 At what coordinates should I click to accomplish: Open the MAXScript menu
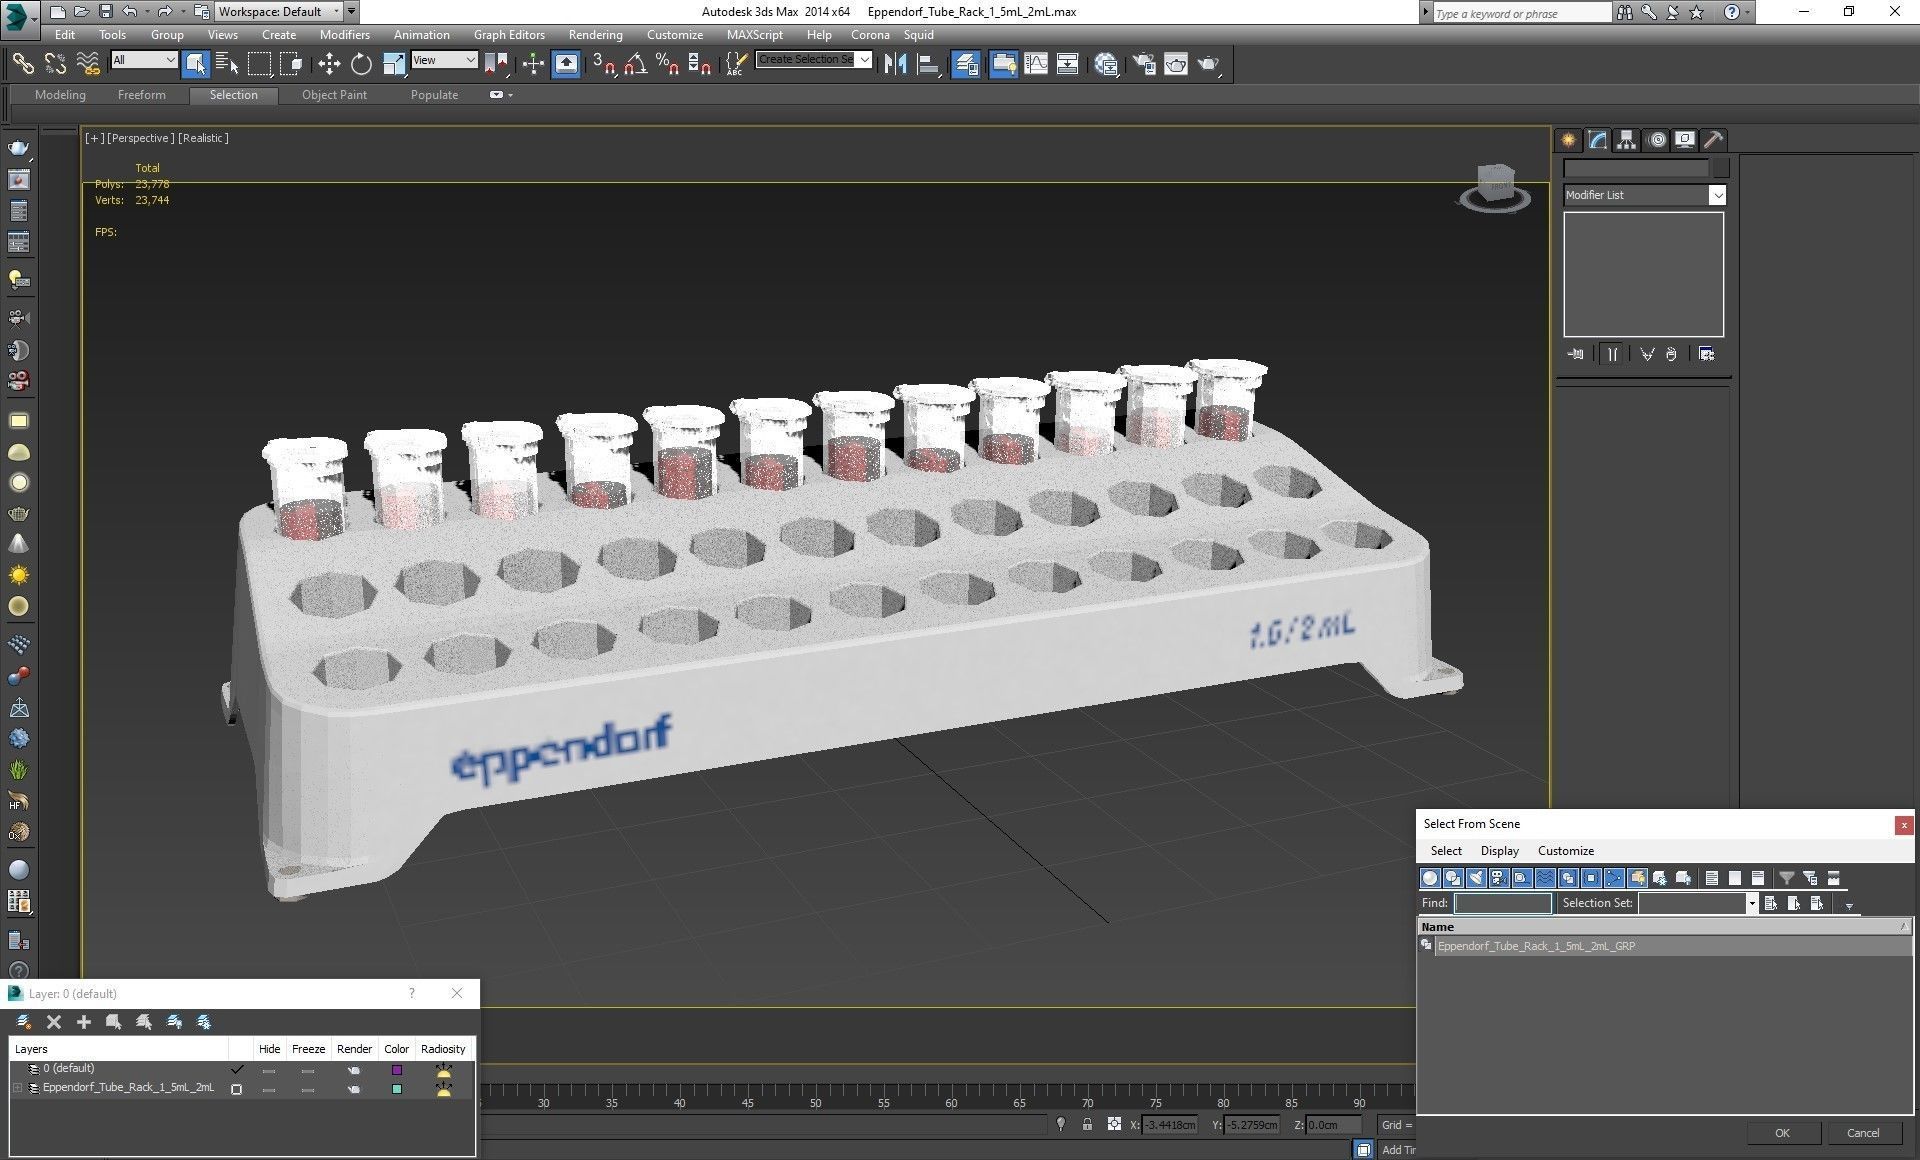pyautogui.click(x=755, y=34)
